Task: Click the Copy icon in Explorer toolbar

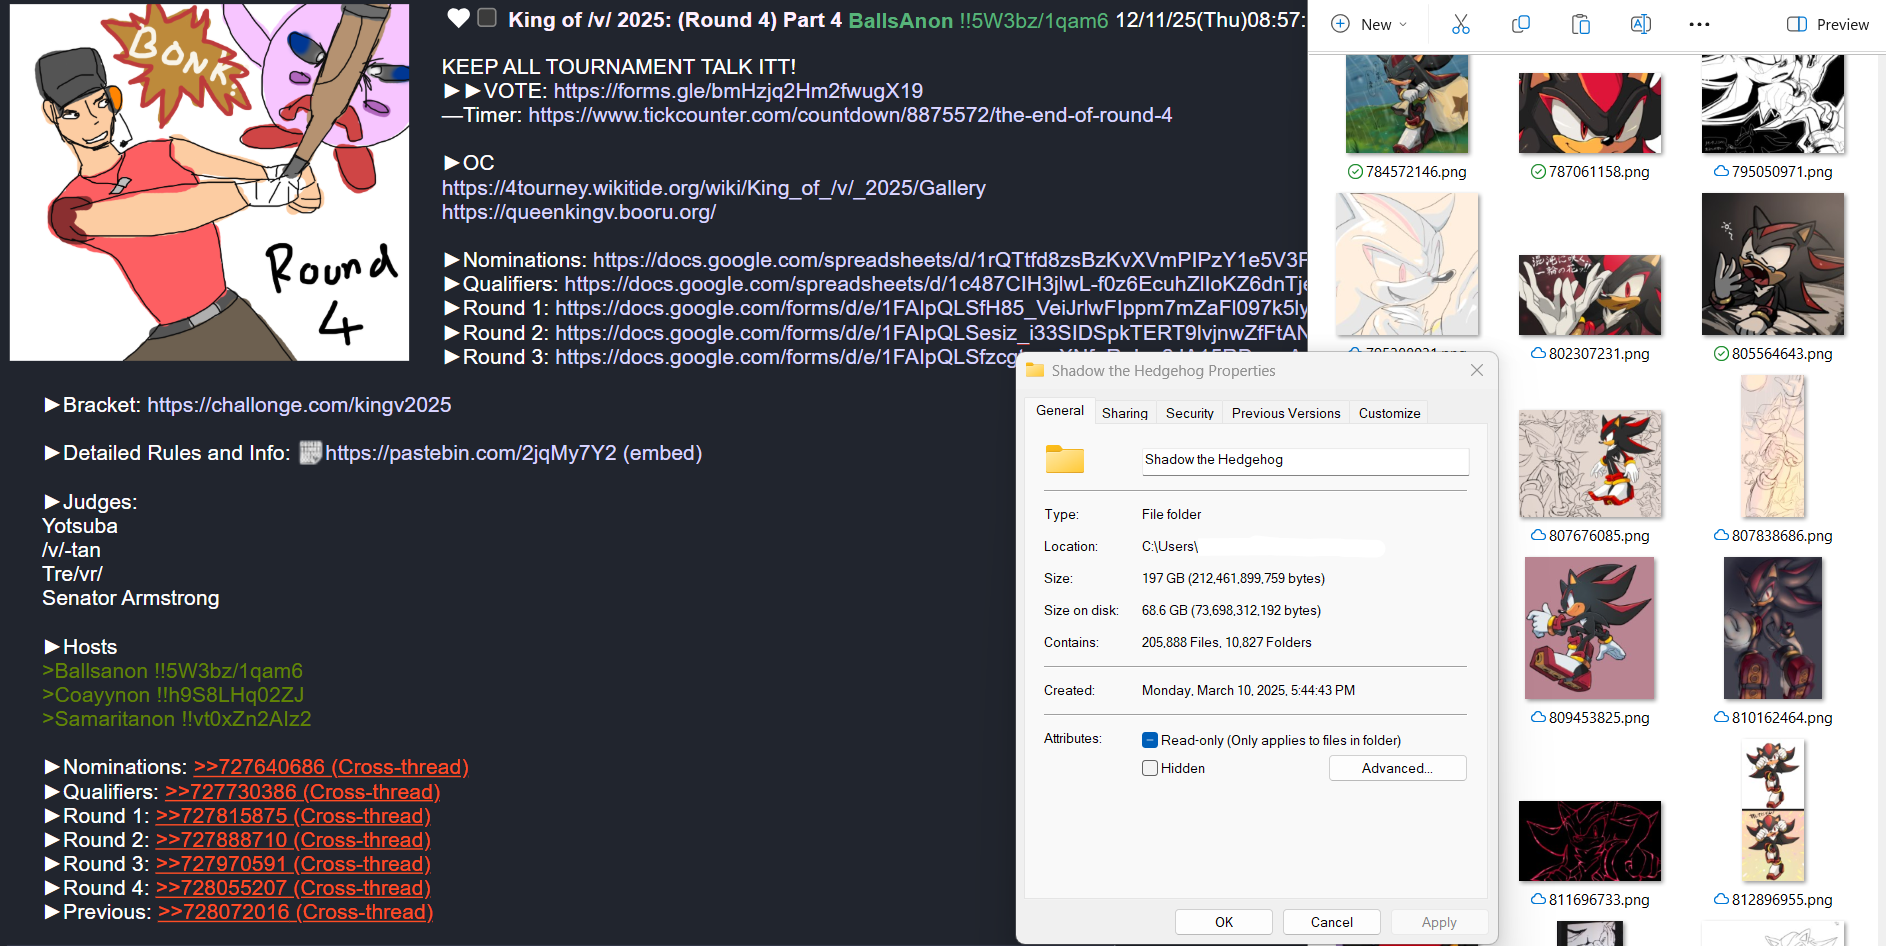Action: point(1521,24)
